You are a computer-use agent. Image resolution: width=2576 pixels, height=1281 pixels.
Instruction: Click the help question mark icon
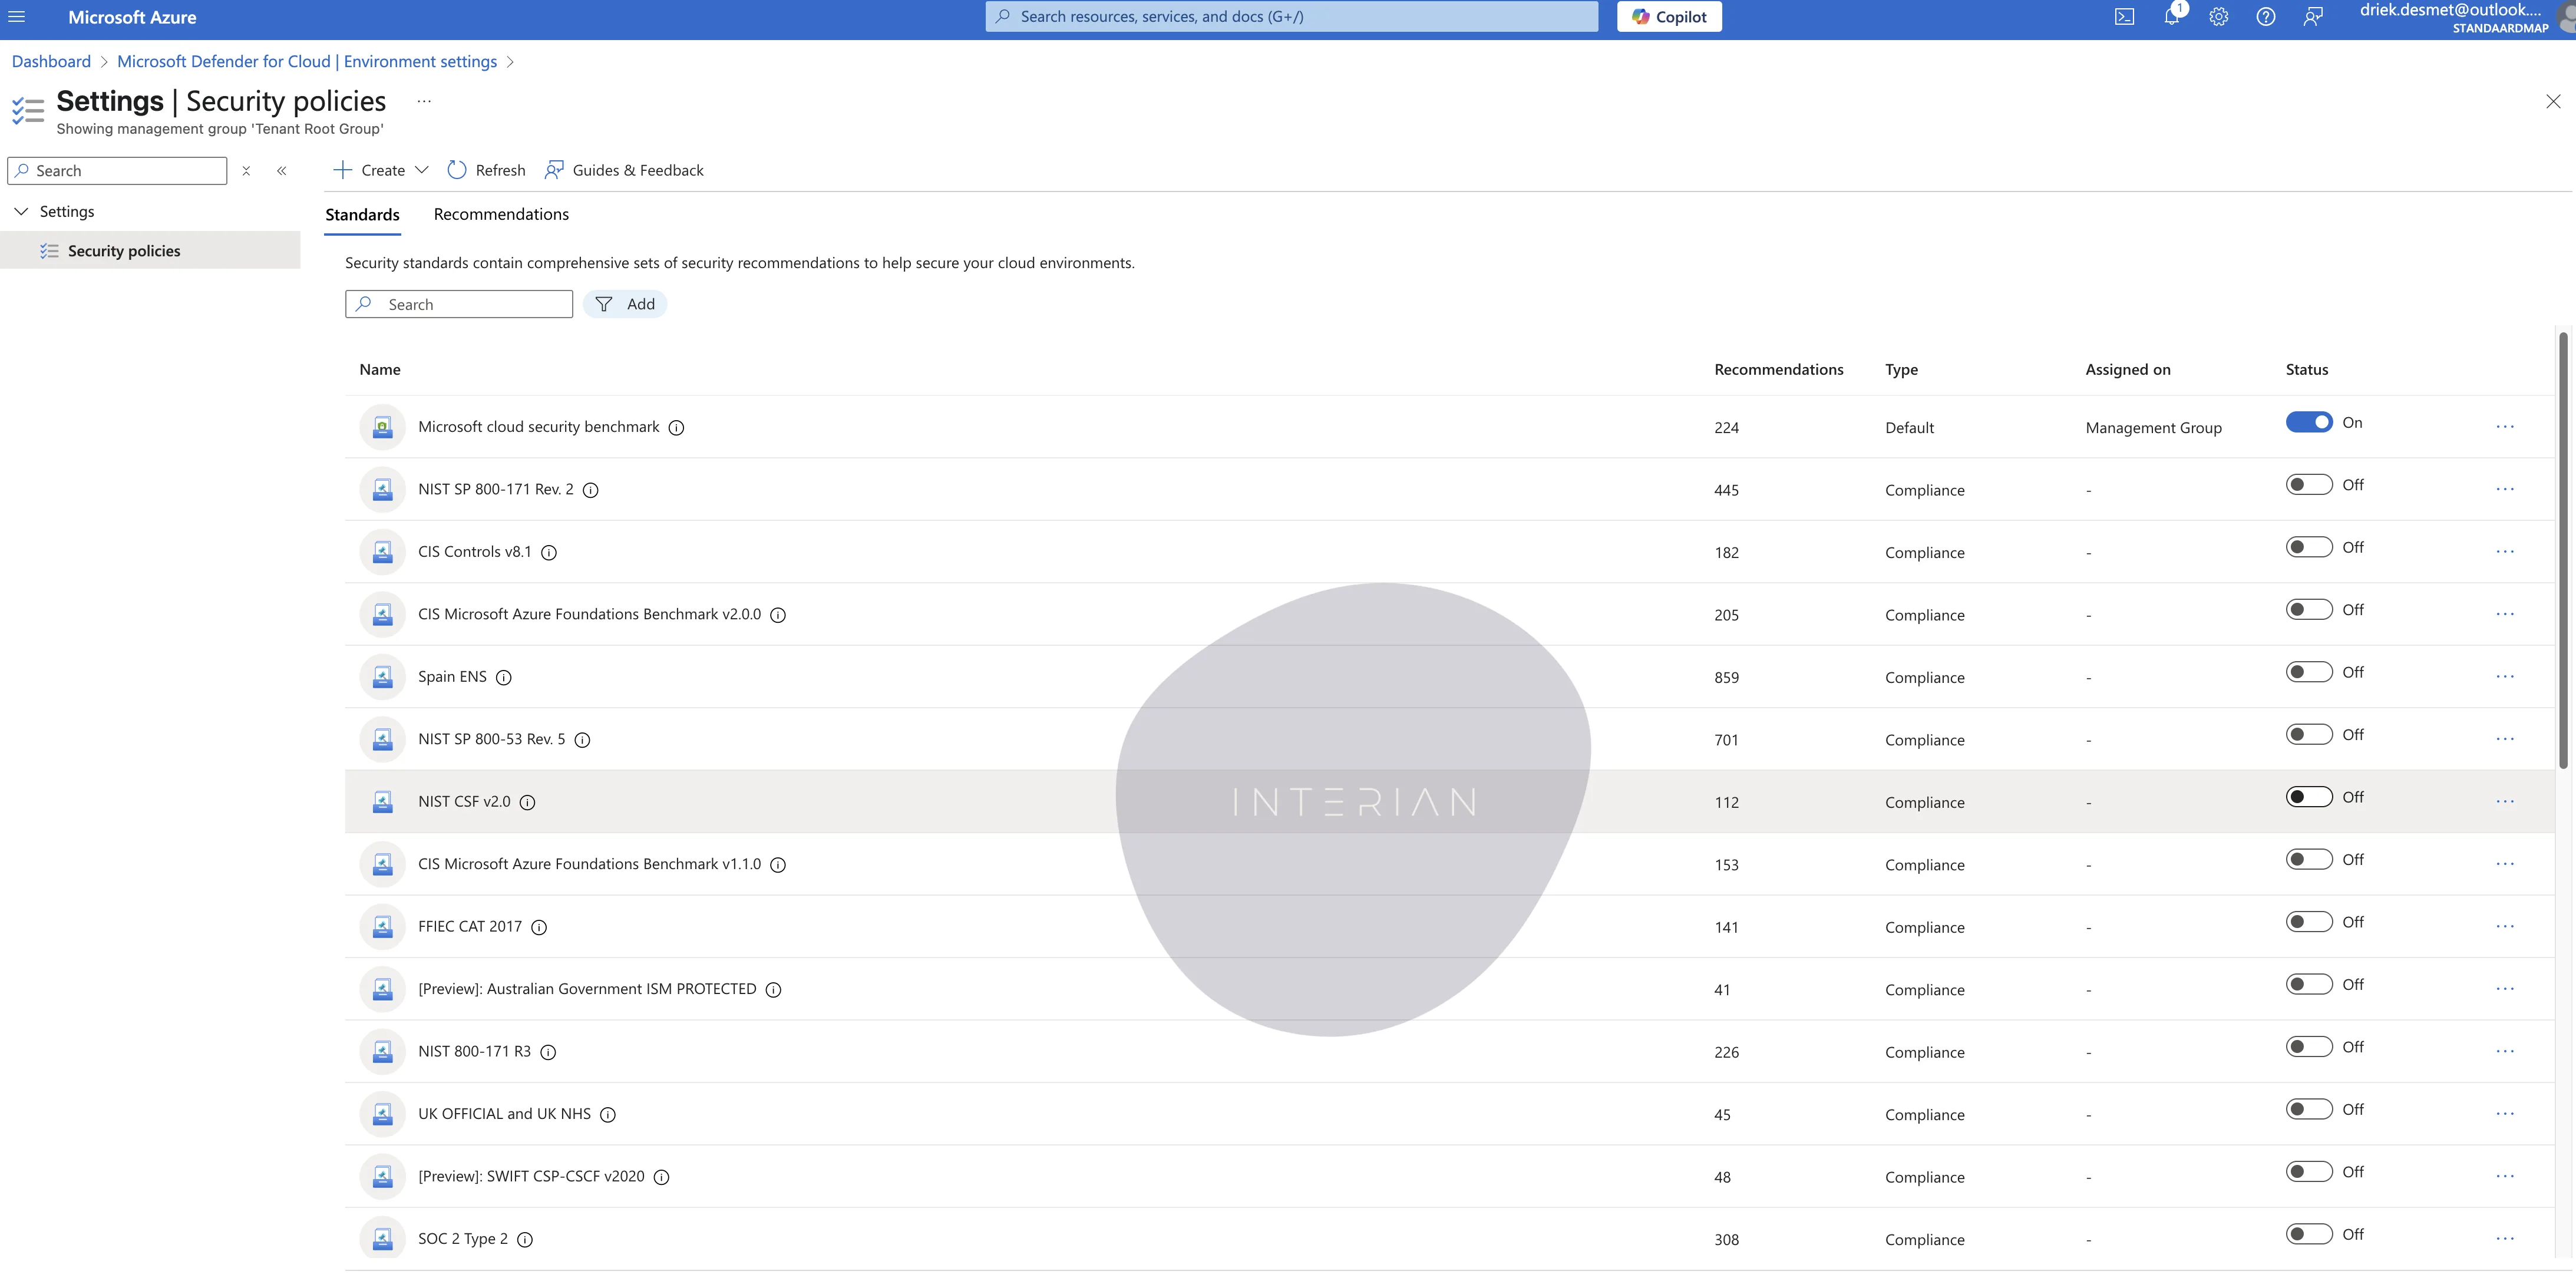tap(2265, 17)
